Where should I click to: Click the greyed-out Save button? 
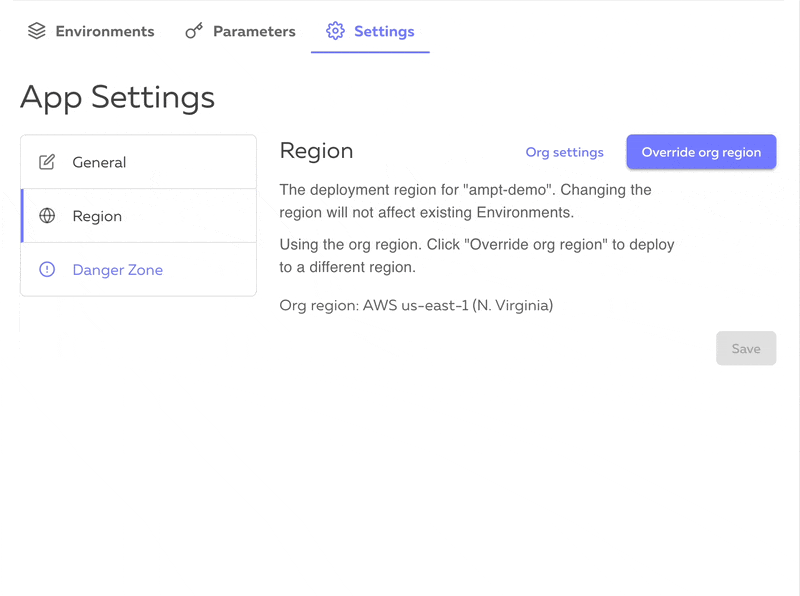(x=746, y=349)
